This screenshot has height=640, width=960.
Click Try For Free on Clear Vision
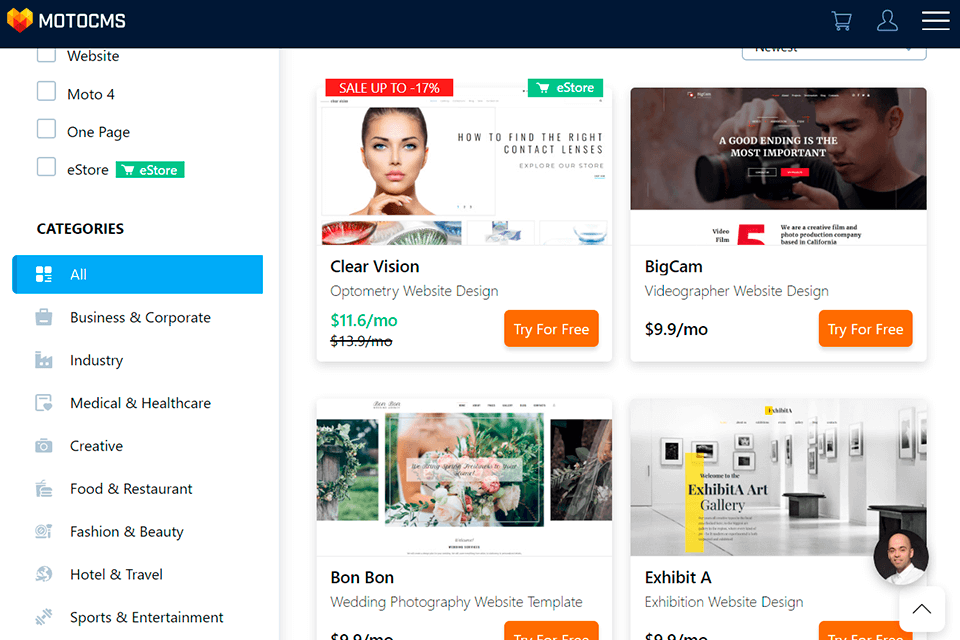pyautogui.click(x=551, y=329)
